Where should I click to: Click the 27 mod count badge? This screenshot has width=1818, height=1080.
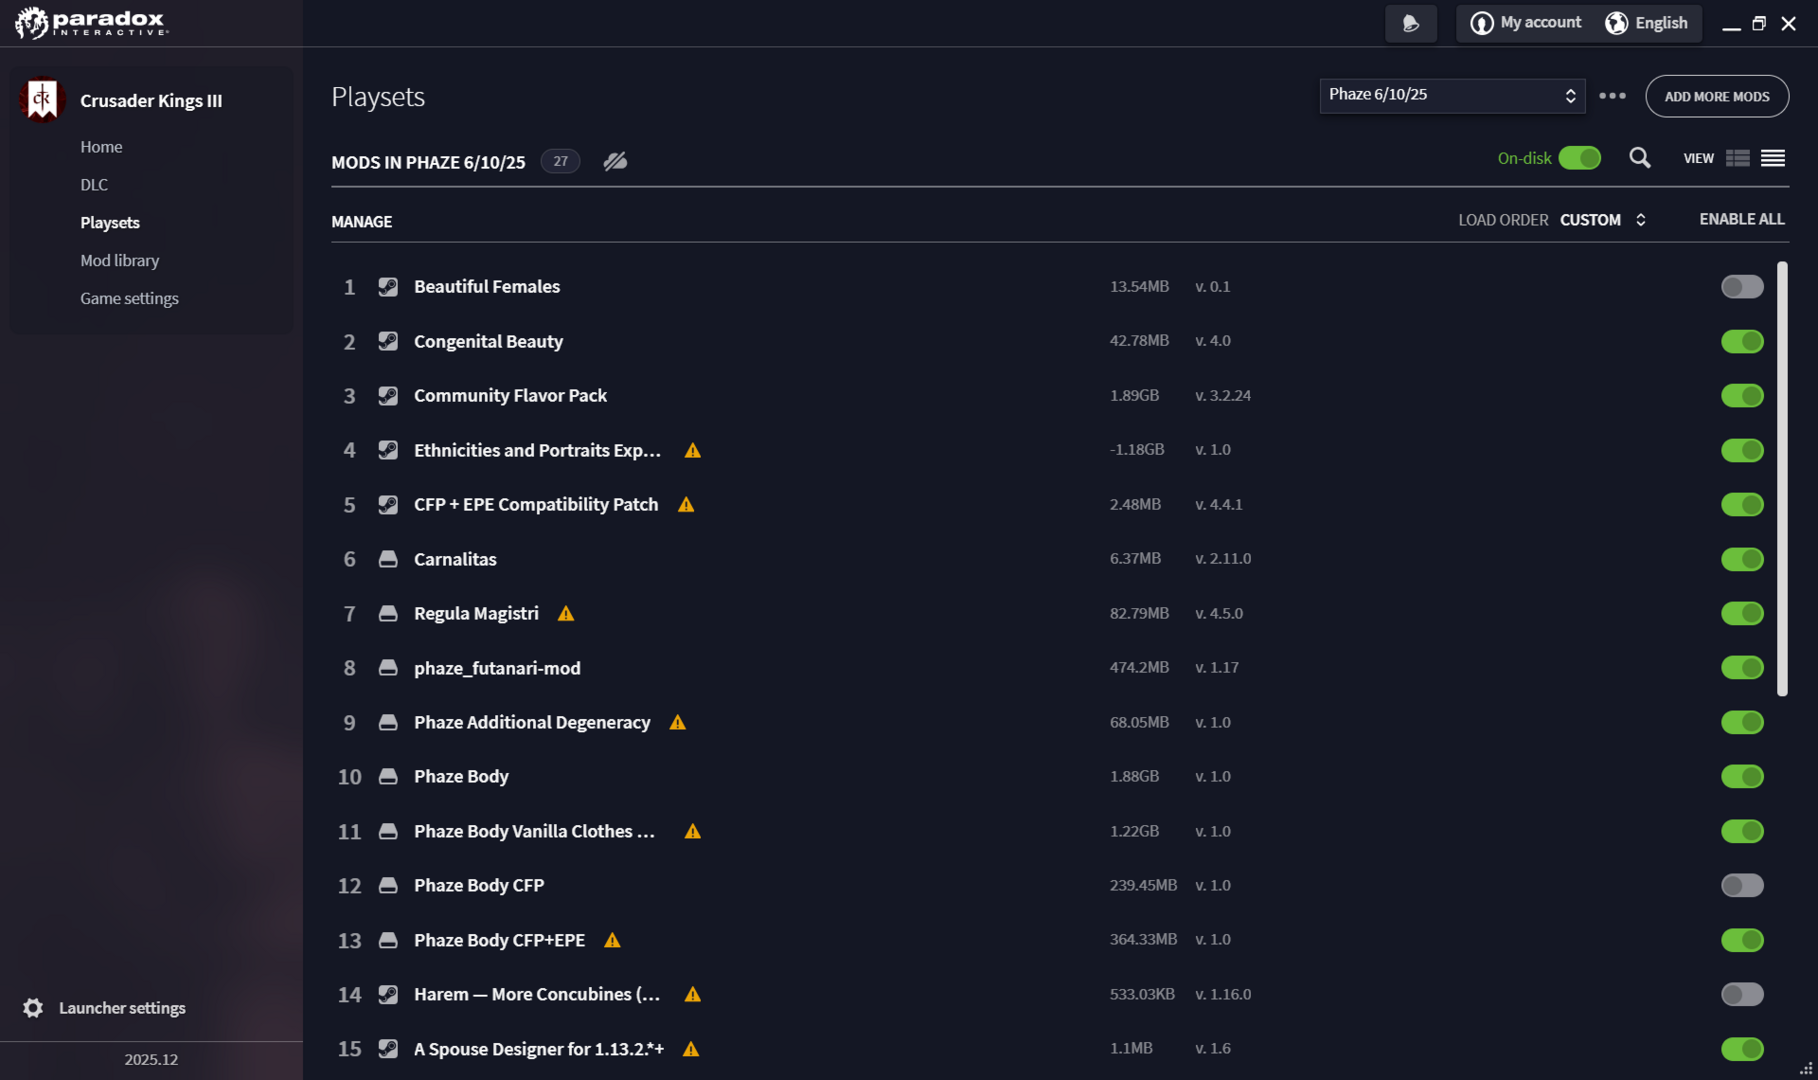click(x=560, y=161)
